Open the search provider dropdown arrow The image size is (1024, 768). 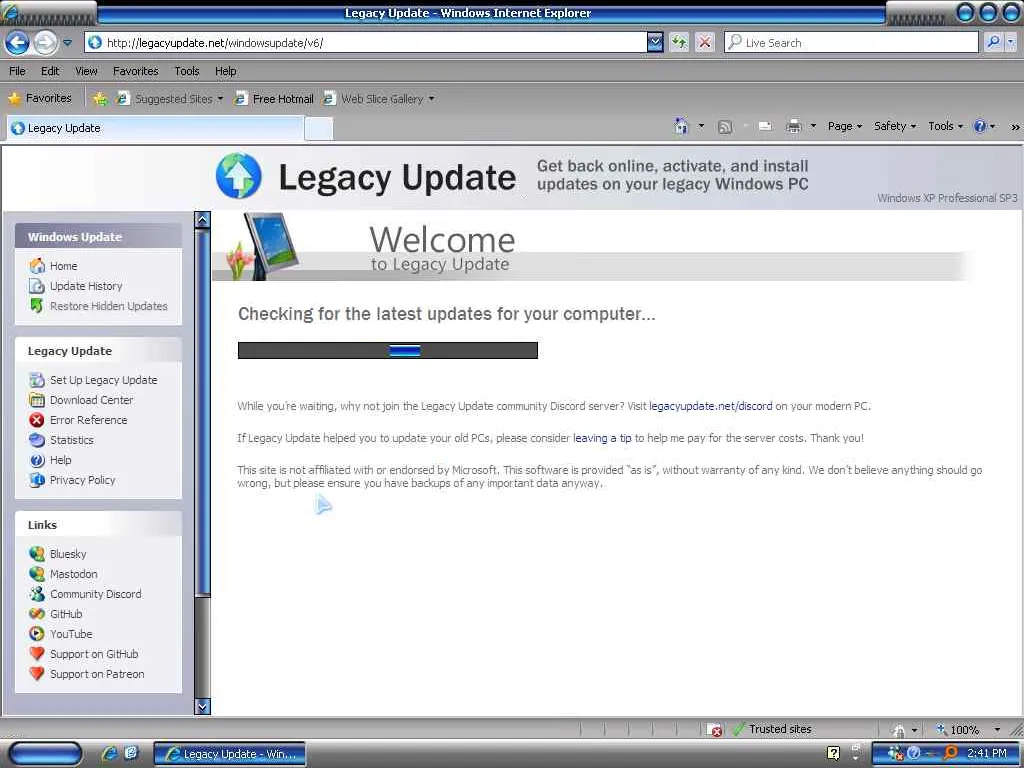pyautogui.click(x=1010, y=43)
